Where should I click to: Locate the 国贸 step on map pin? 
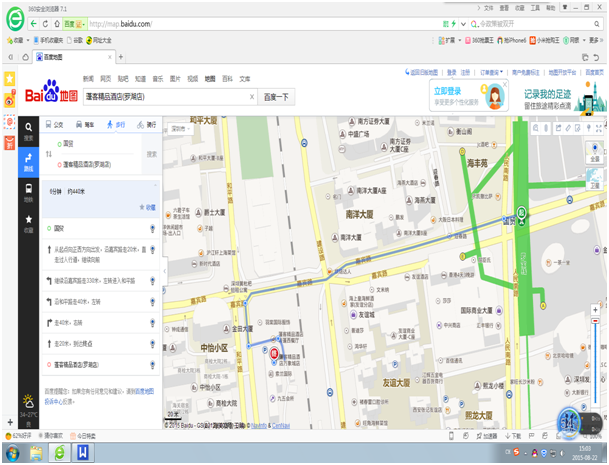(152, 228)
